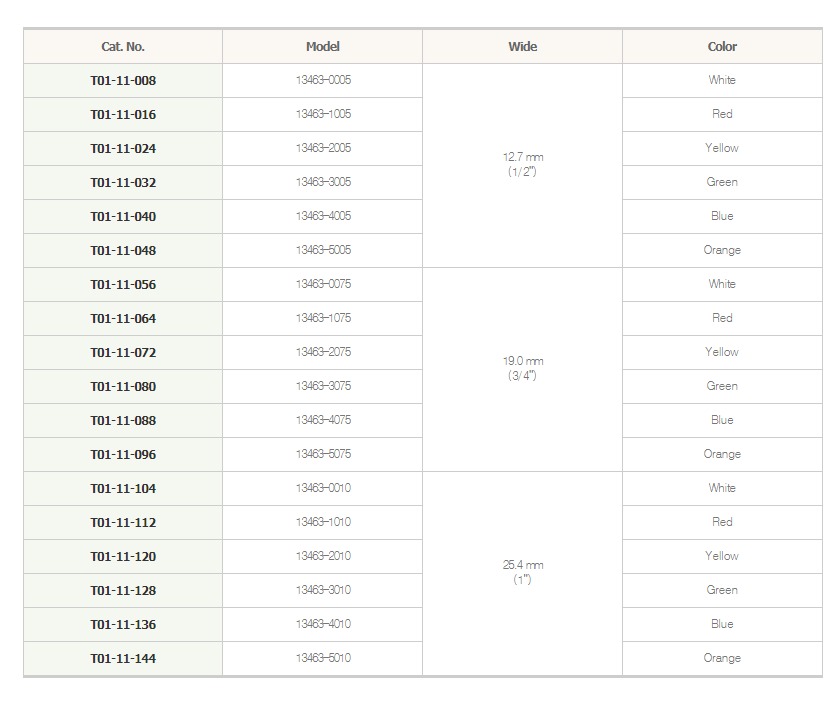Click model number 13463-3010
The height and width of the screenshot is (704, 830).
pos(323,590)
